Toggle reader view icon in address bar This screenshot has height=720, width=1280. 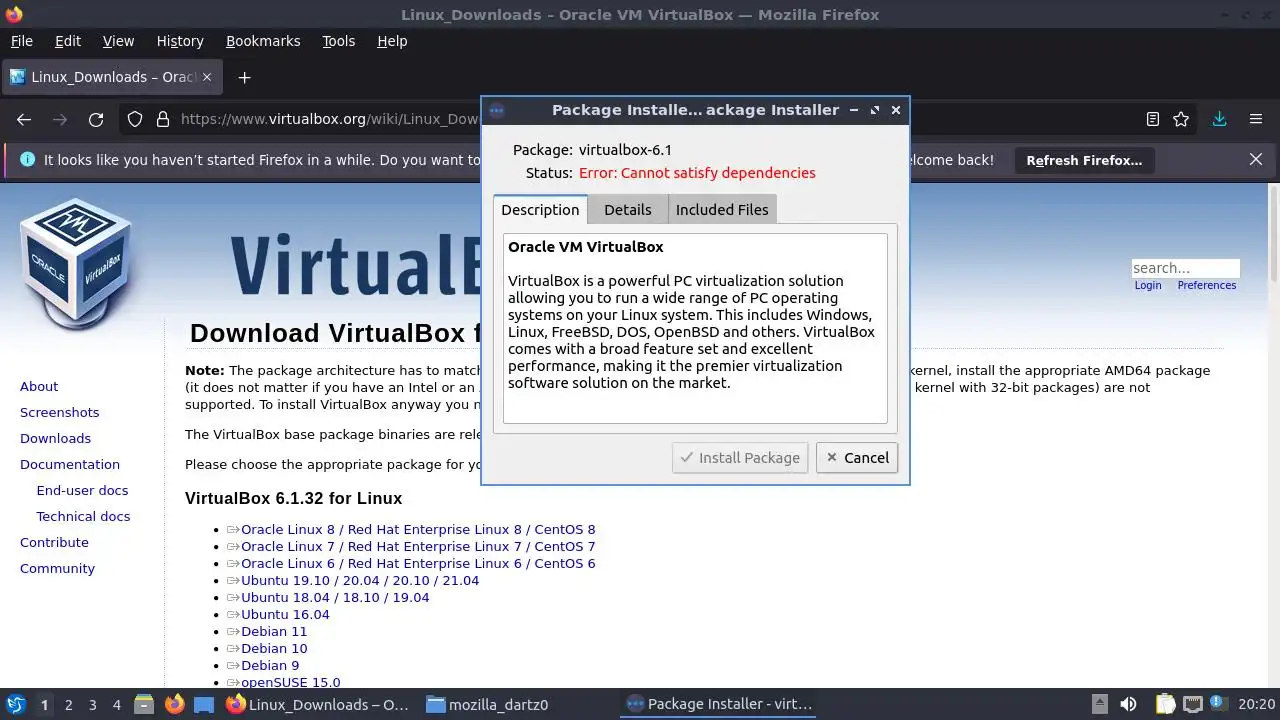click(x=1153, y=119)
